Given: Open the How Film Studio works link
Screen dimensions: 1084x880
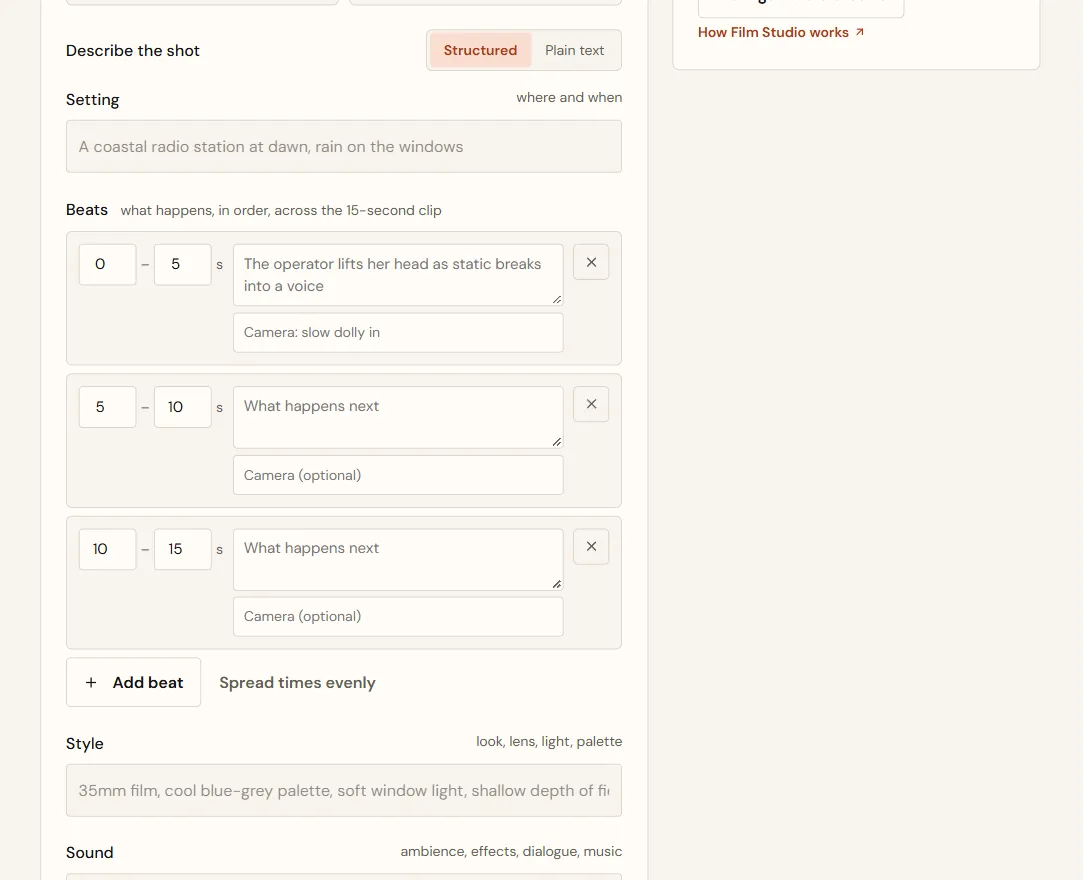Looking at the screenshot, I should (781, 32).
